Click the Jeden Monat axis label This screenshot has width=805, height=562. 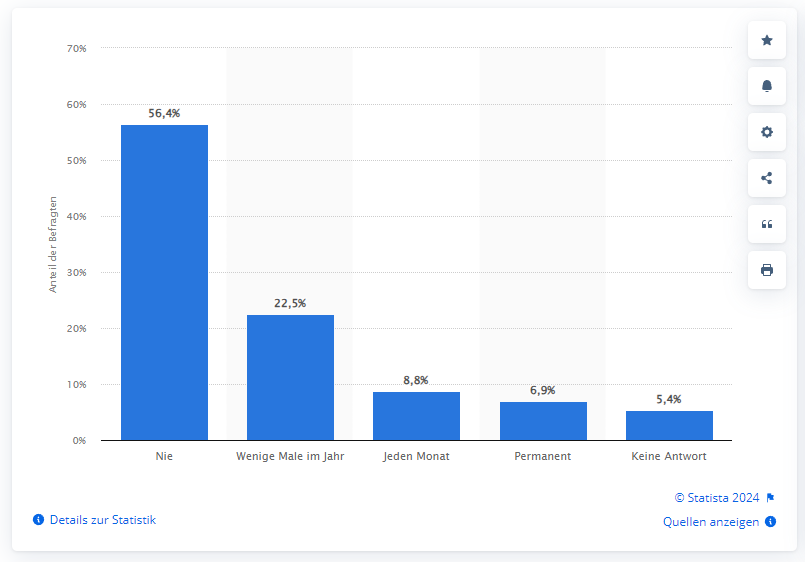point(416,456)
